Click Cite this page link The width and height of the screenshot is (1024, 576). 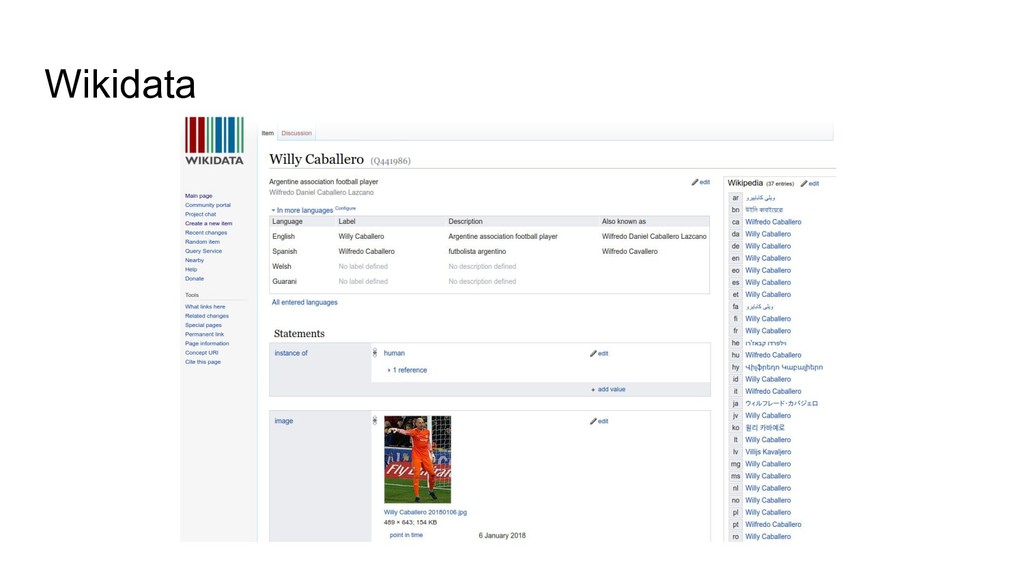(202, 361)
